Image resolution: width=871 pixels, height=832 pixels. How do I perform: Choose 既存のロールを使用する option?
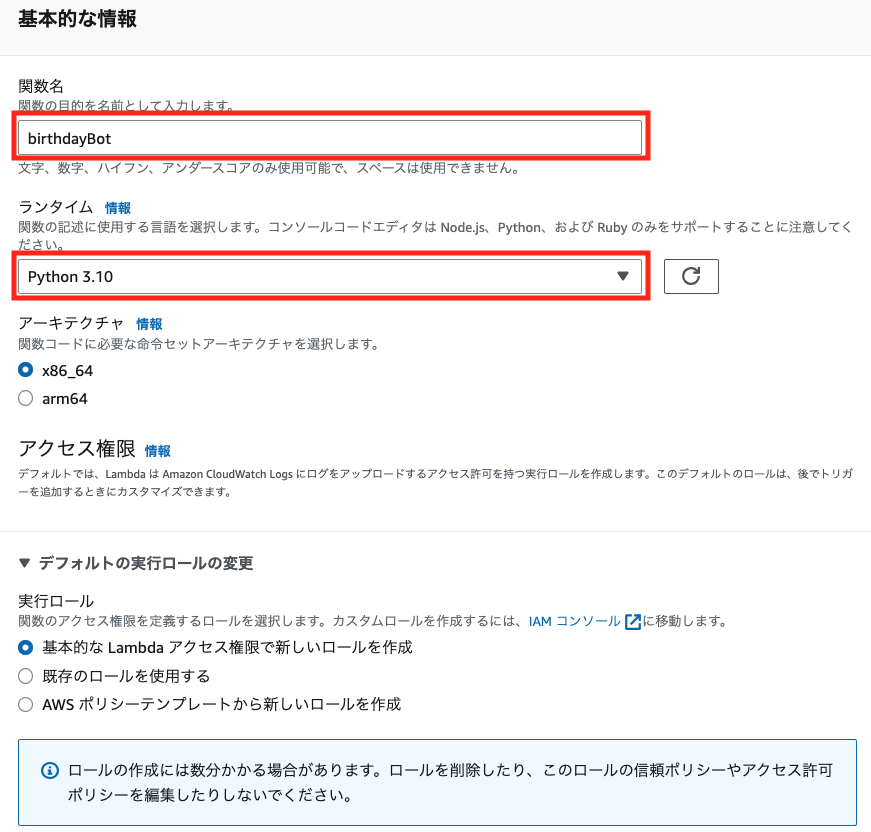[x=23, y=676]
